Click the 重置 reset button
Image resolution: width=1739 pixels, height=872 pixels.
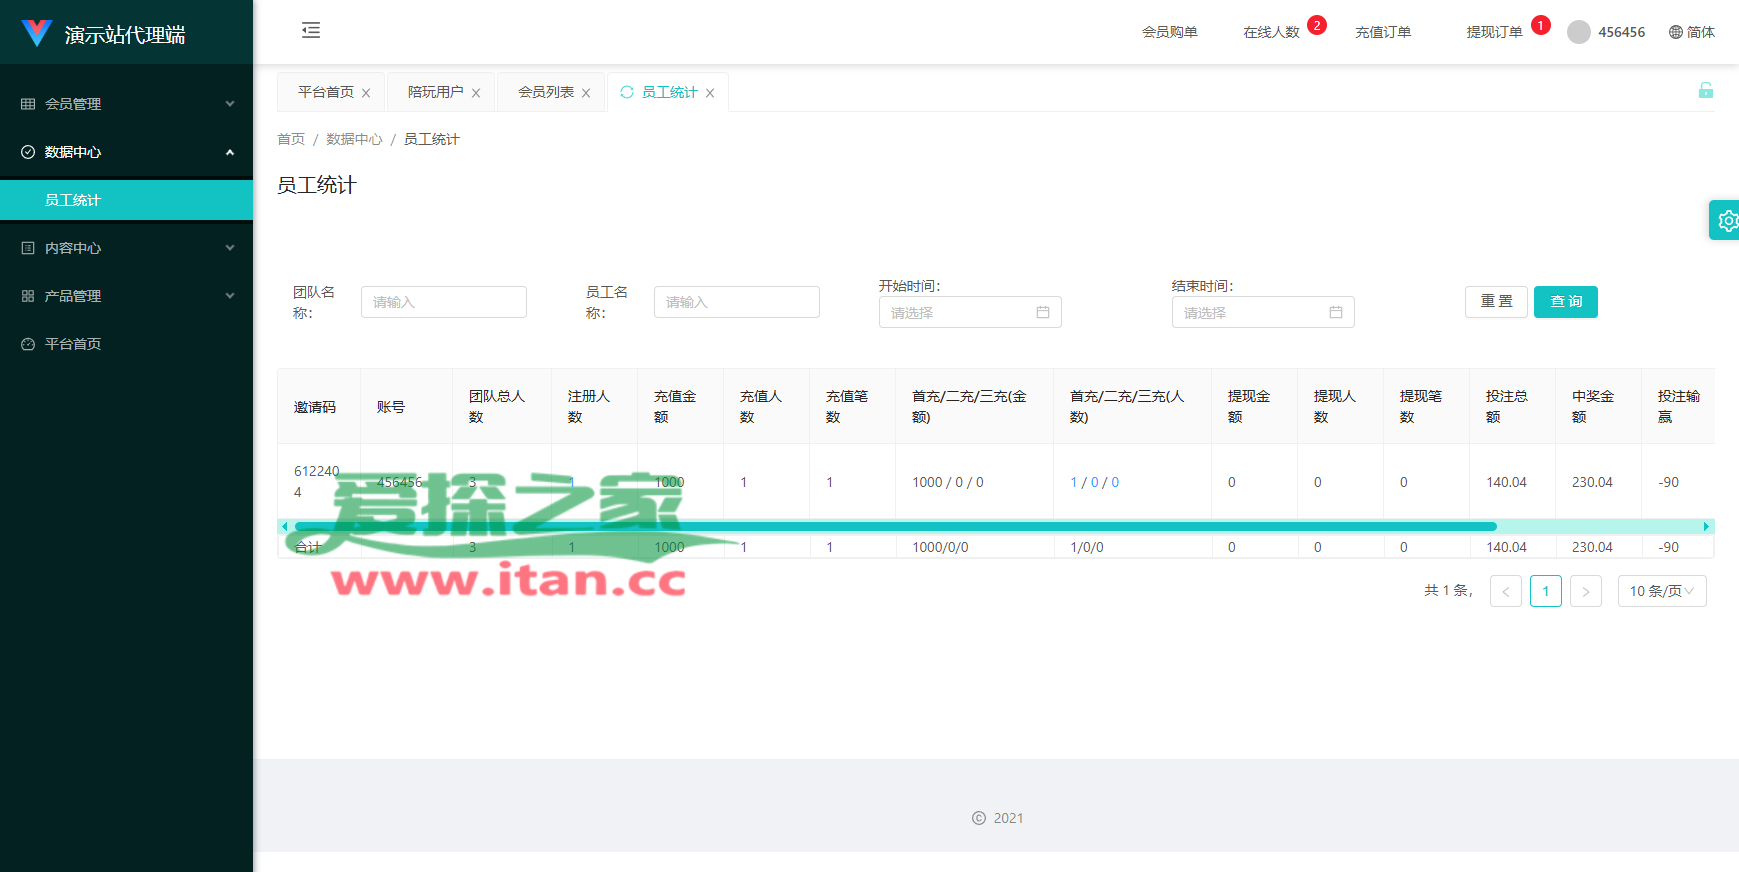click(1496, 302)
